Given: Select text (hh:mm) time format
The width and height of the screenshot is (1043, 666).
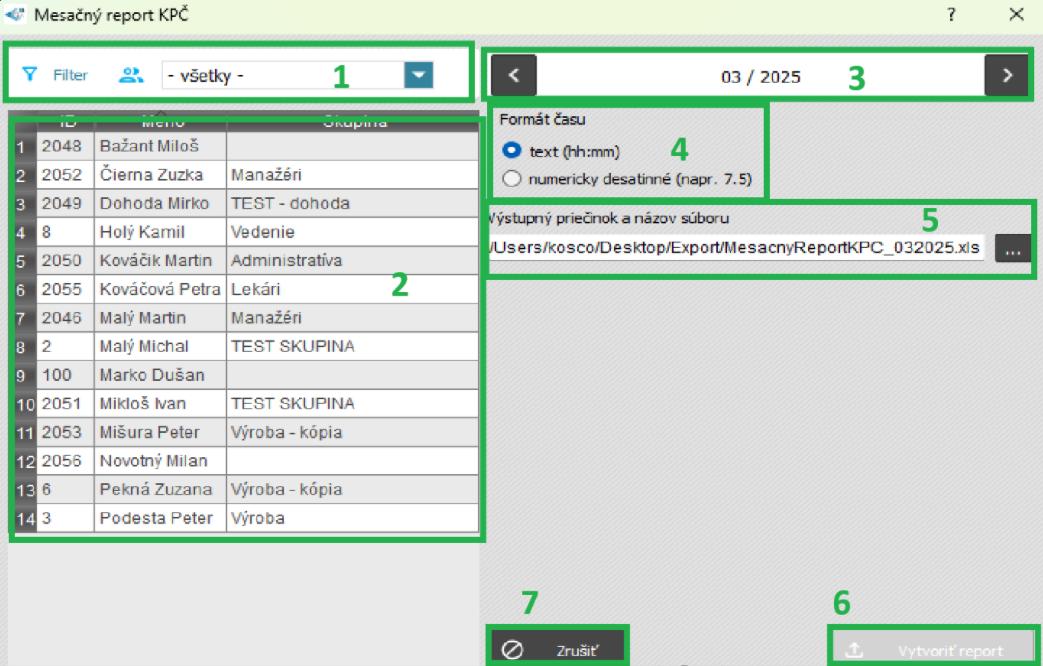Looking at the screenshot, I should click(513, 150).
